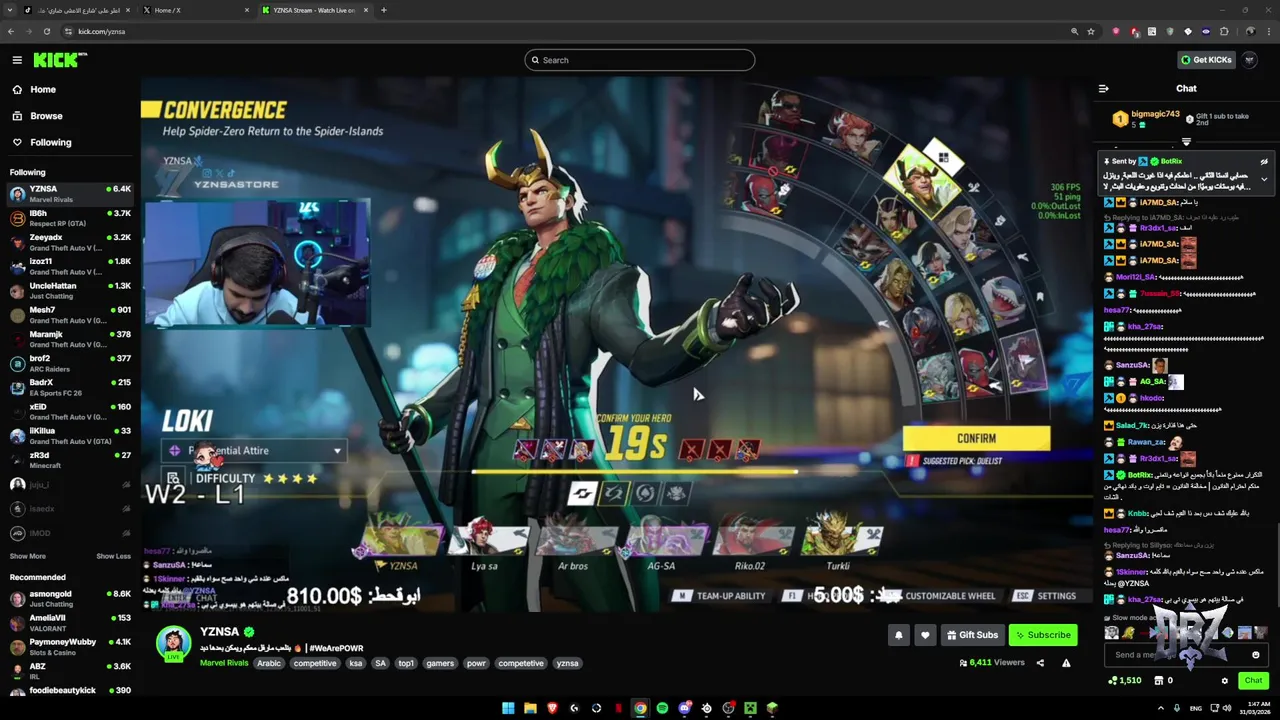The height and width of the screenshot is (720, 1280).
Task: Click Show Less under Following list
Action: point(113,556)
